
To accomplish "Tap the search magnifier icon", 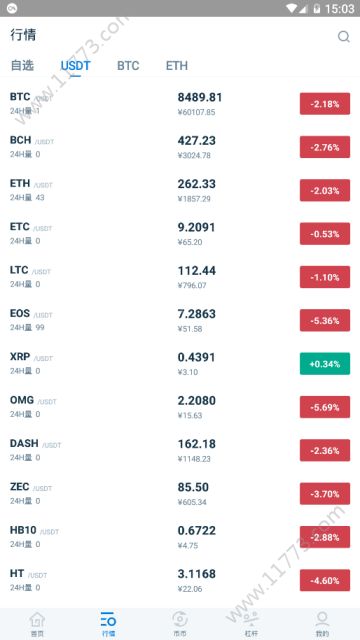I will 344,37.
